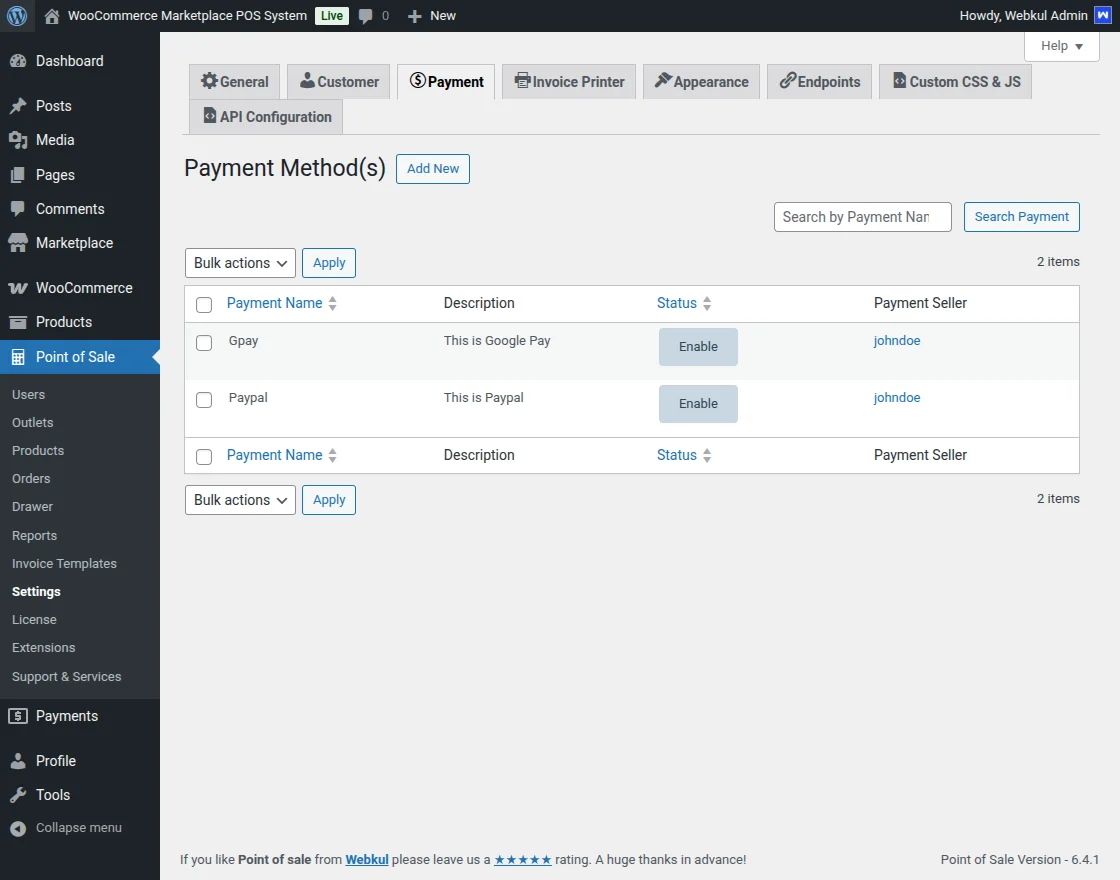Sort by the Payment Name column
The height and width of the screenshot is (880, 1120).
click(273, 302)
